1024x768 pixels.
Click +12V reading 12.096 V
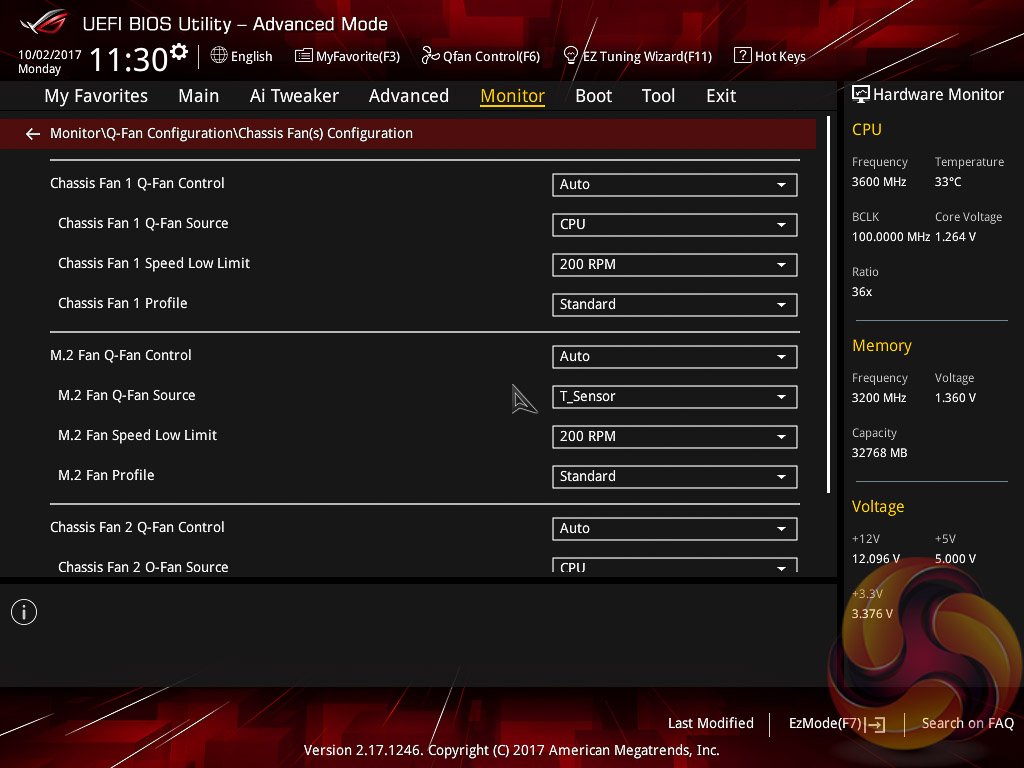876,559
